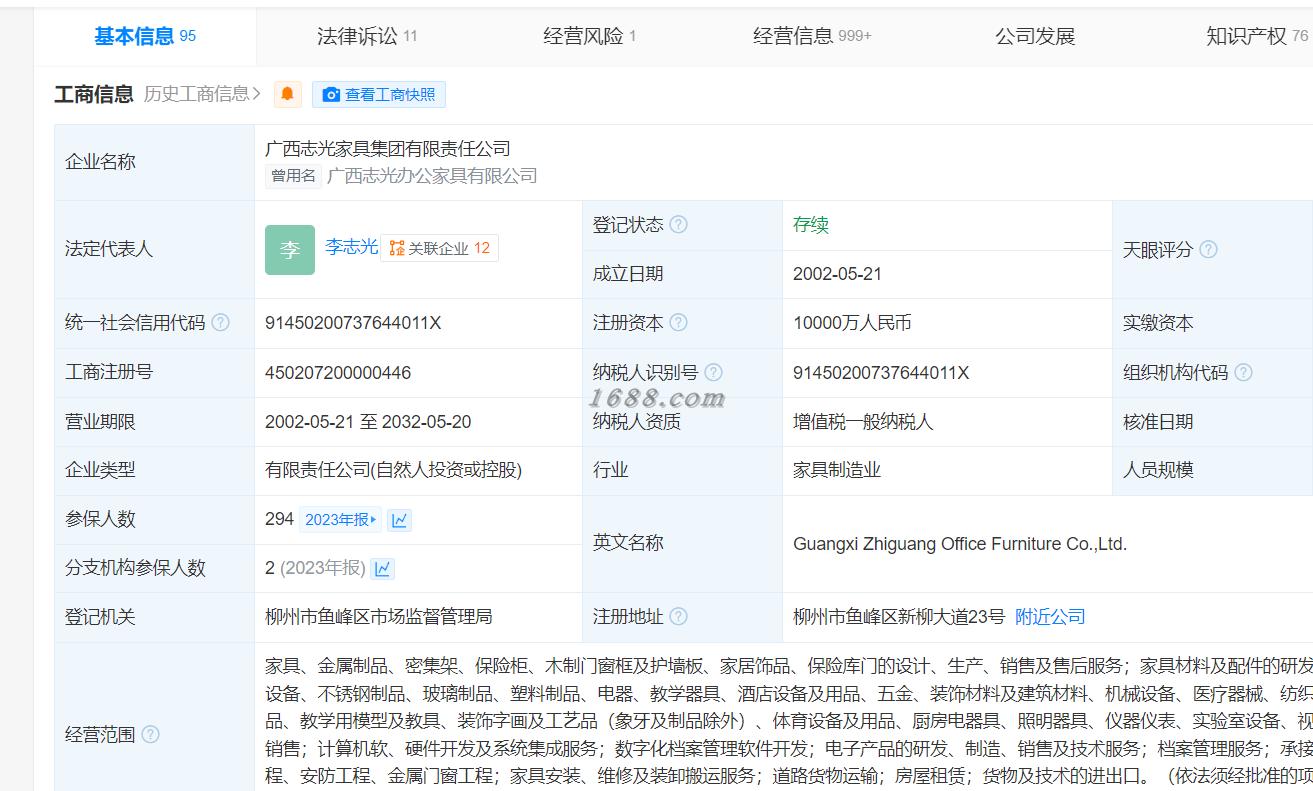
Task: Click the 曾用名 tag label
Action: 294,176
